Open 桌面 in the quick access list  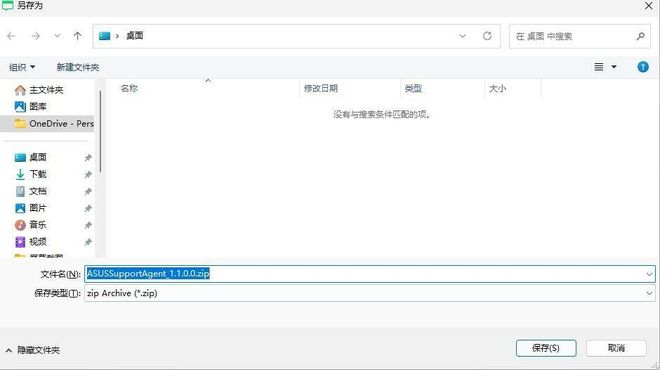click(30, 157)
